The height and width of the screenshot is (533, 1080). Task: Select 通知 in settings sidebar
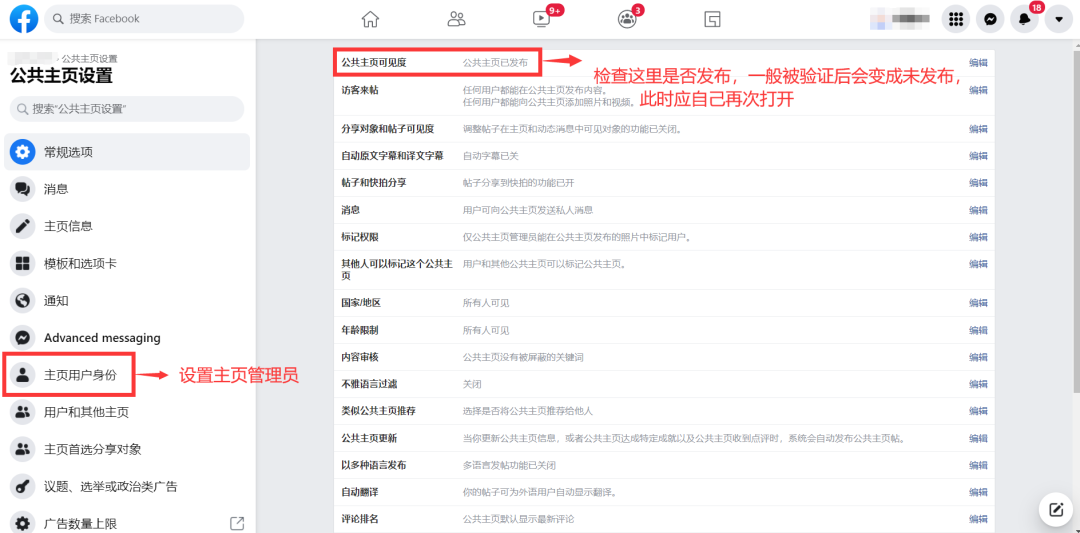click(x=127, y=300)
